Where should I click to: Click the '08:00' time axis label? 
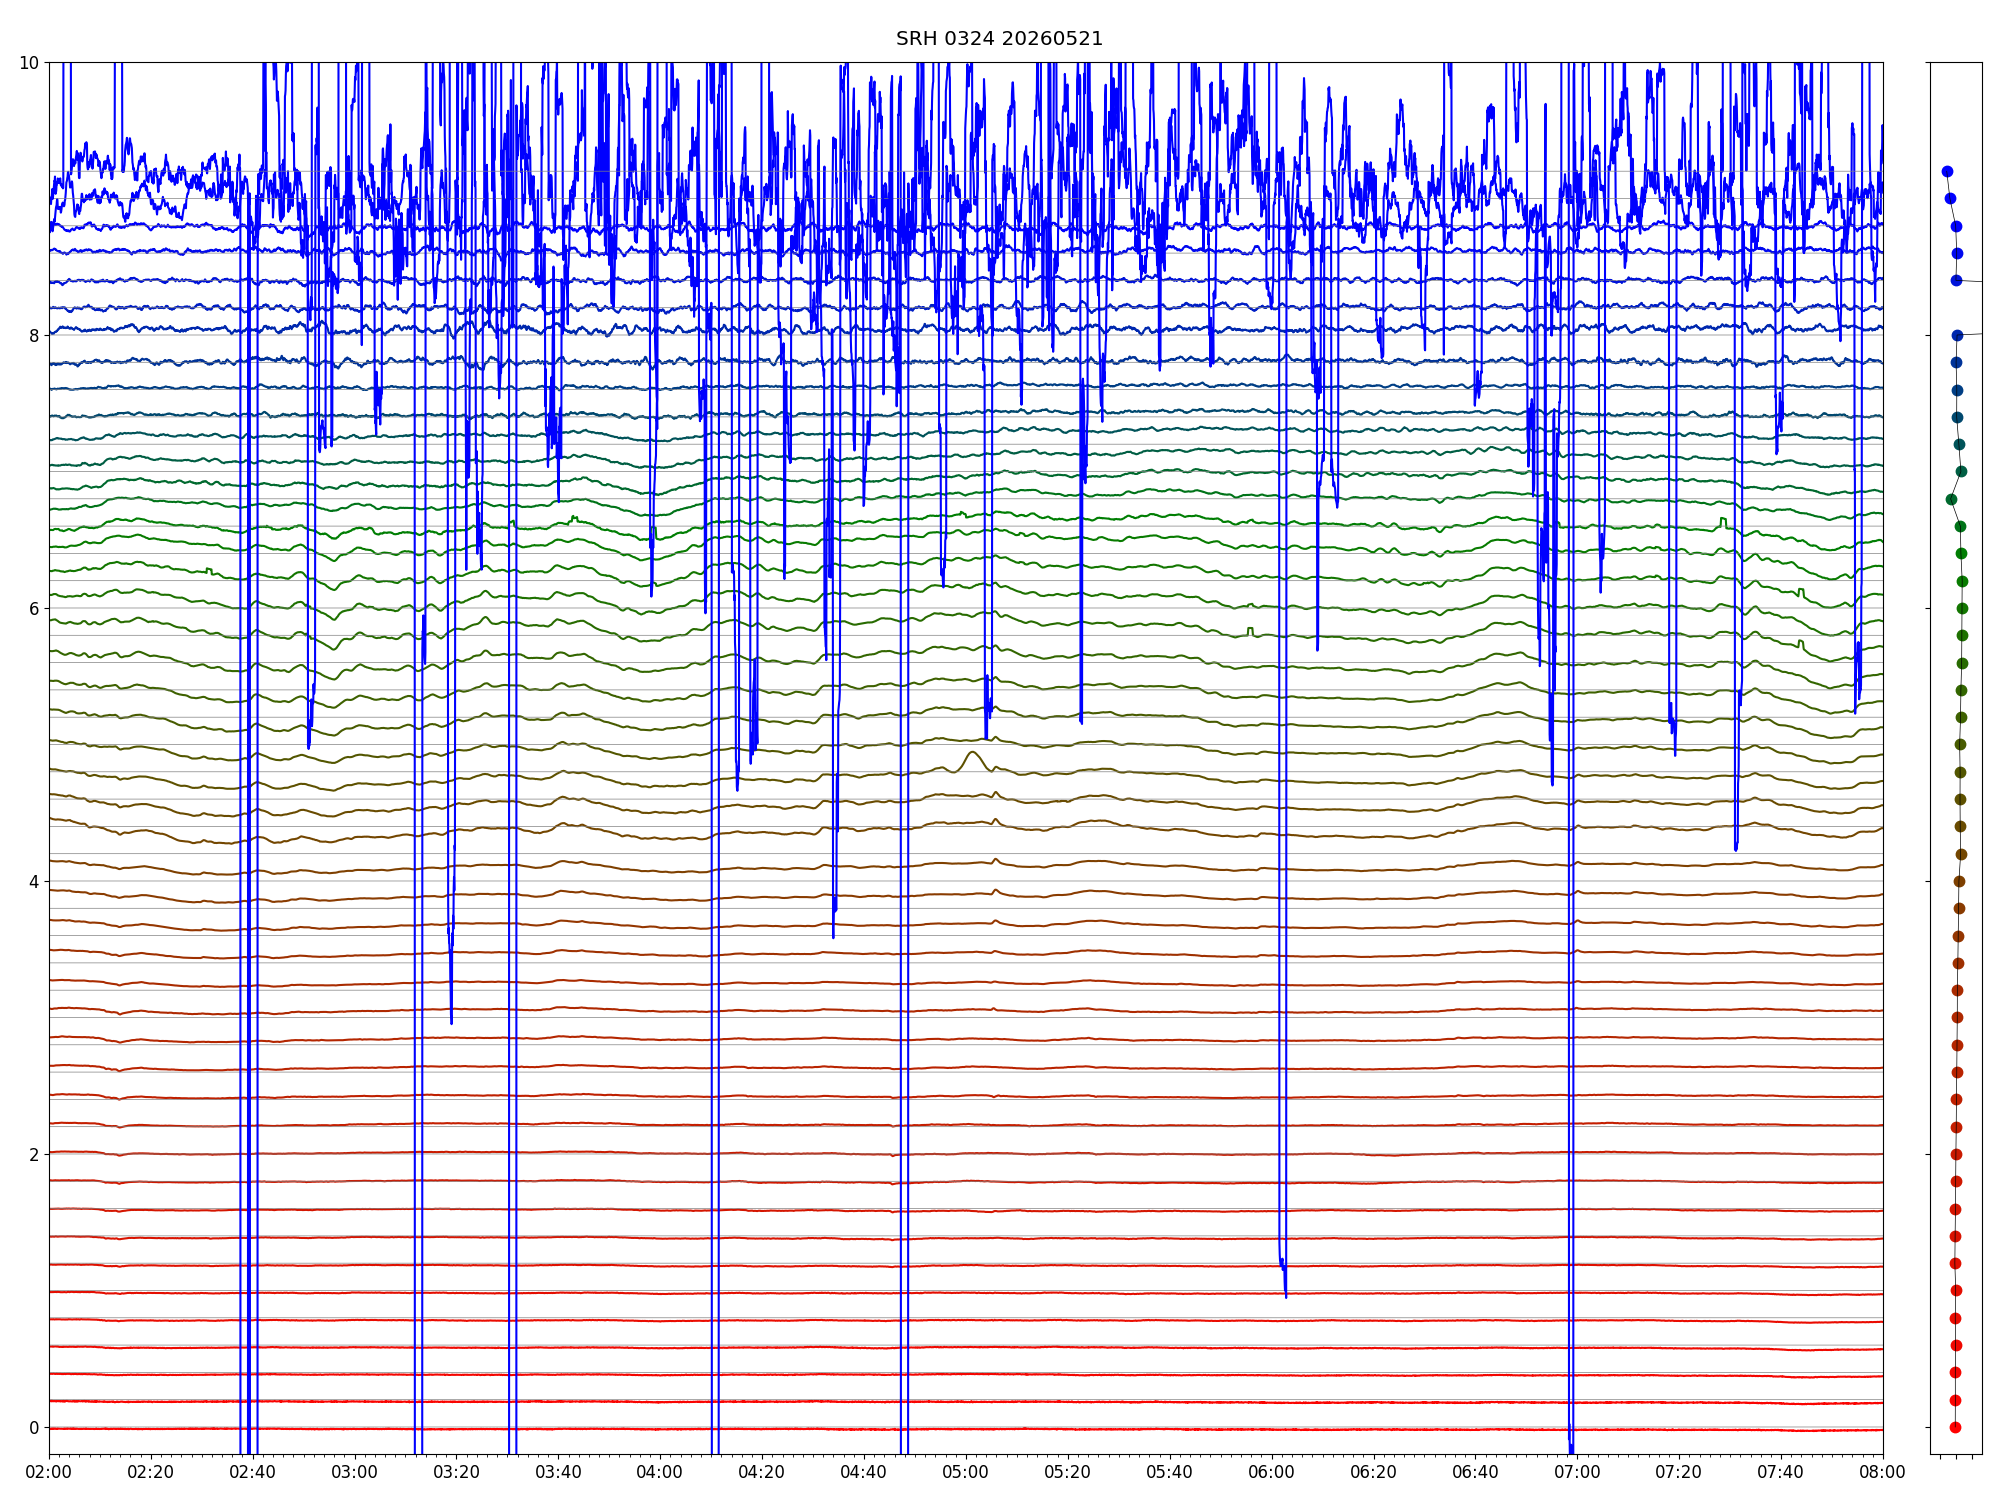click(x=1883, y=1472)
